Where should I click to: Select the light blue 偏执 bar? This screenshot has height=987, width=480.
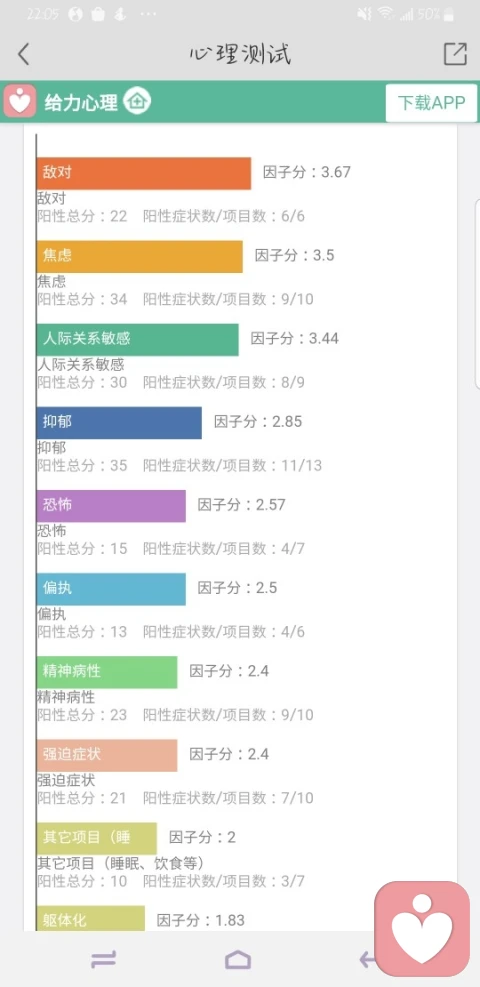(x=111, y=589)
